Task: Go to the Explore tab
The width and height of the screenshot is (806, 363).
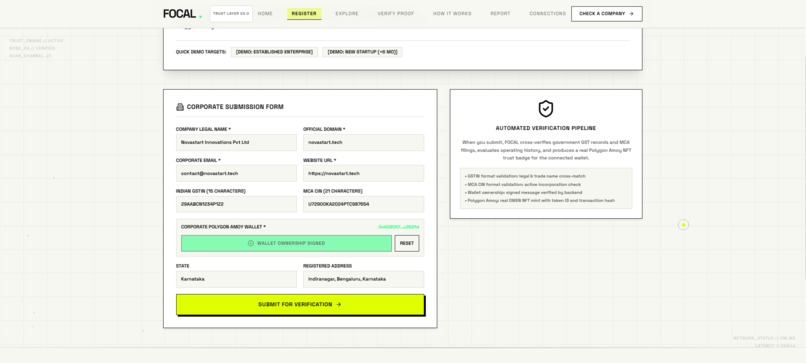Action: point(347,14)
